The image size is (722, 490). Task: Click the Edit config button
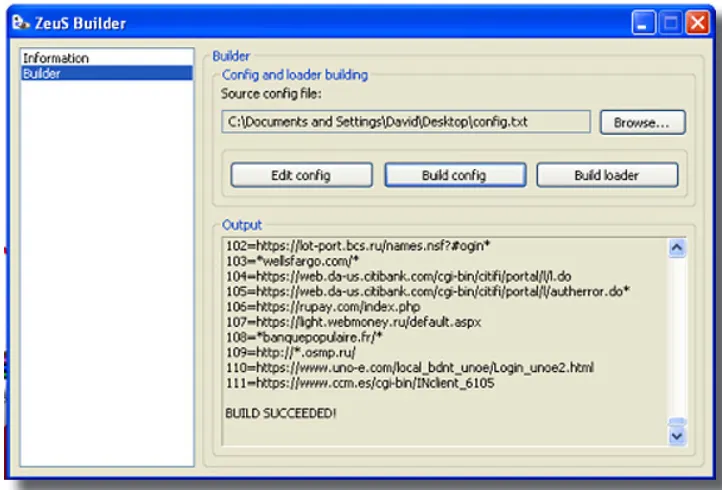click(302, 175)
